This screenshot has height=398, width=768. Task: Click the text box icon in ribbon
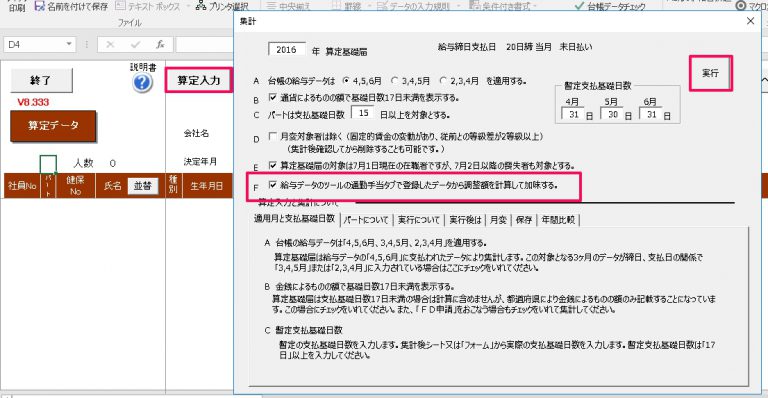pos(120,6)
